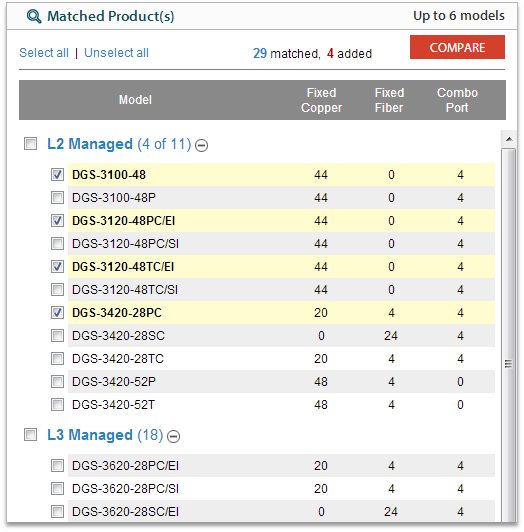This screenshot has height=532, width=524.
Task: Select the DGS-3420-28TC model name
Action: [x=118, y=359]
